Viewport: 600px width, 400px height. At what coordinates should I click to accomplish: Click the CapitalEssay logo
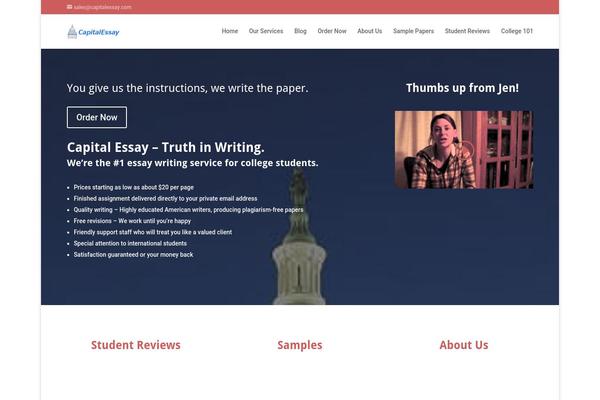pyautogui.click(x=93, y=32)
